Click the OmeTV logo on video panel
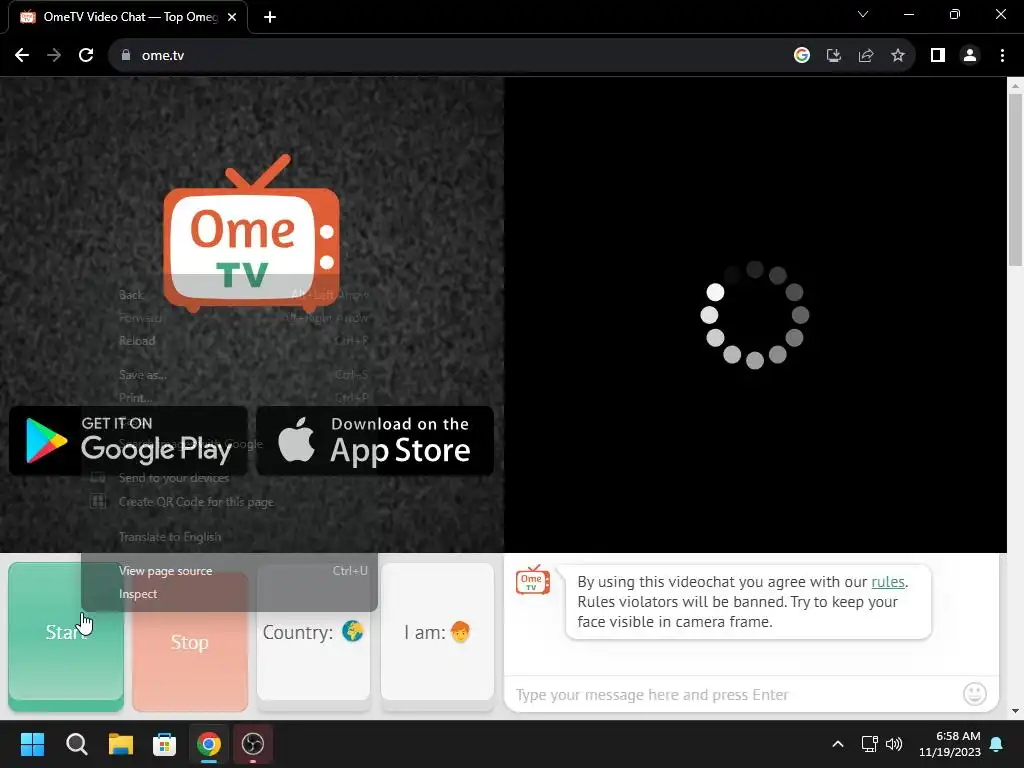This screenshot has width=1024, height=768. [x=251, y=234]
